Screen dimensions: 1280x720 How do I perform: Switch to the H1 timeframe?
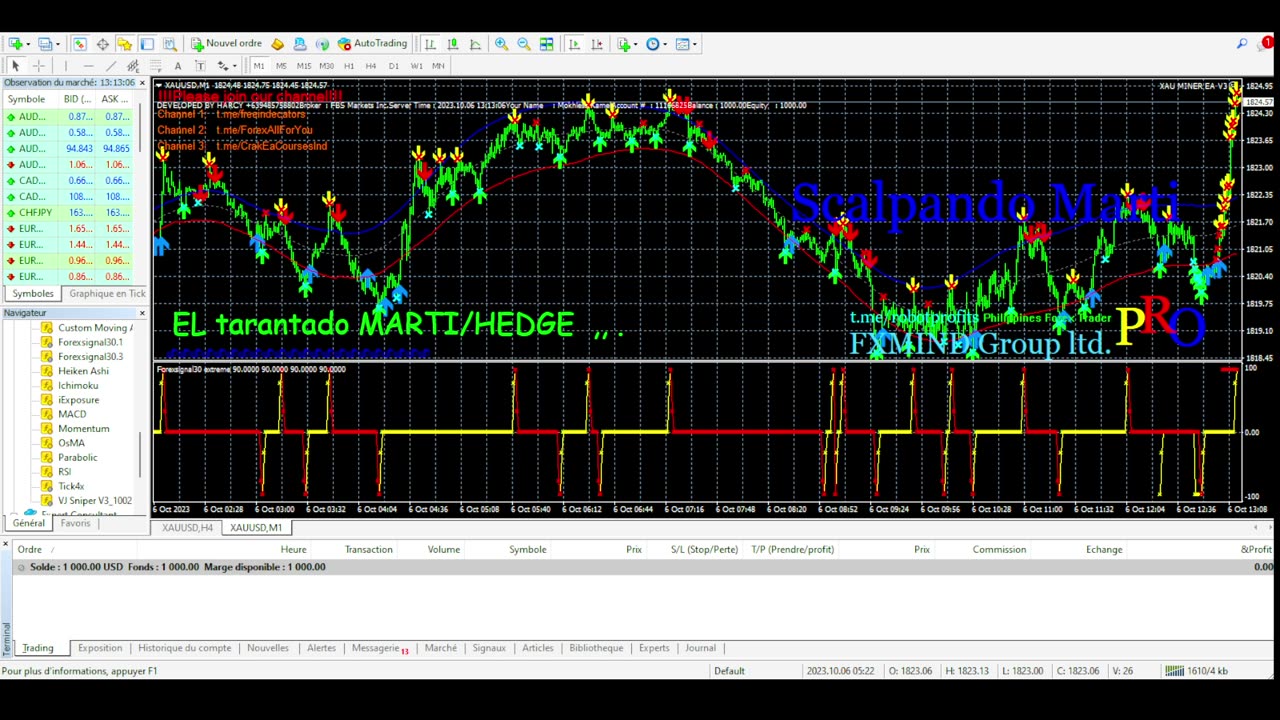click(x=349, y=66)
